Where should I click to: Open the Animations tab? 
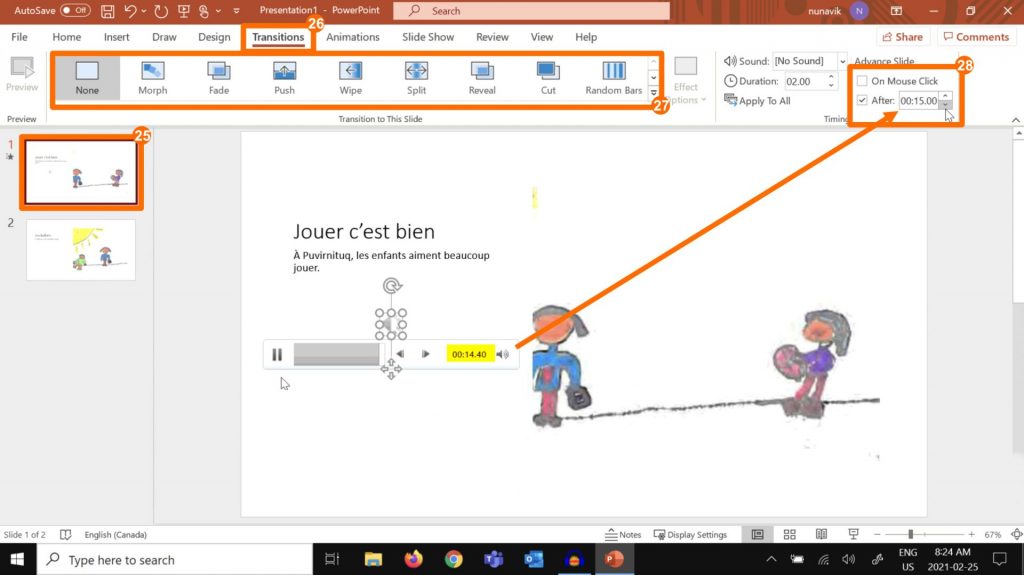(x=352, y=37)
